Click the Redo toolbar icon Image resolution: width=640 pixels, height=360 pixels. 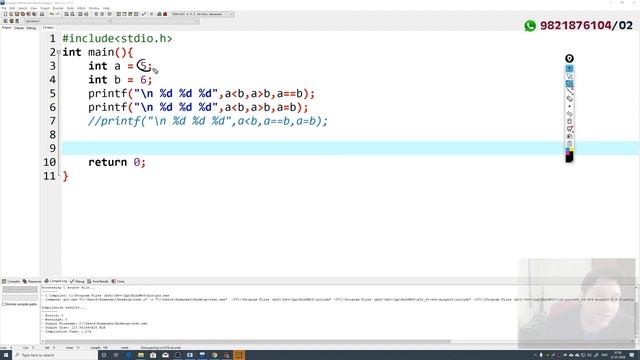58,14
